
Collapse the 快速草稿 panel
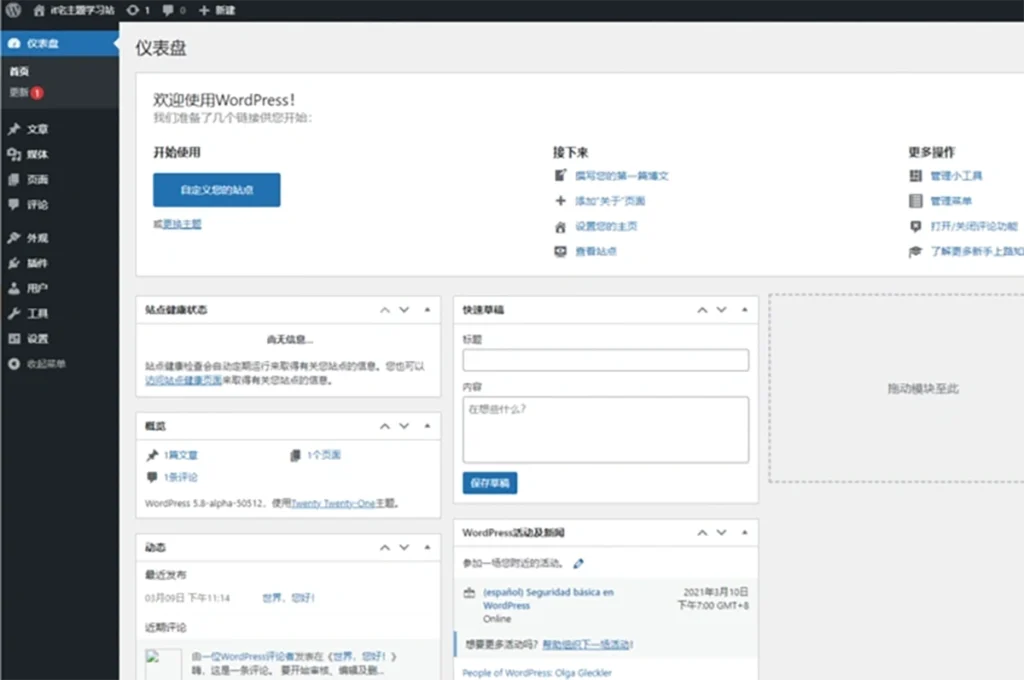(744, 310)
